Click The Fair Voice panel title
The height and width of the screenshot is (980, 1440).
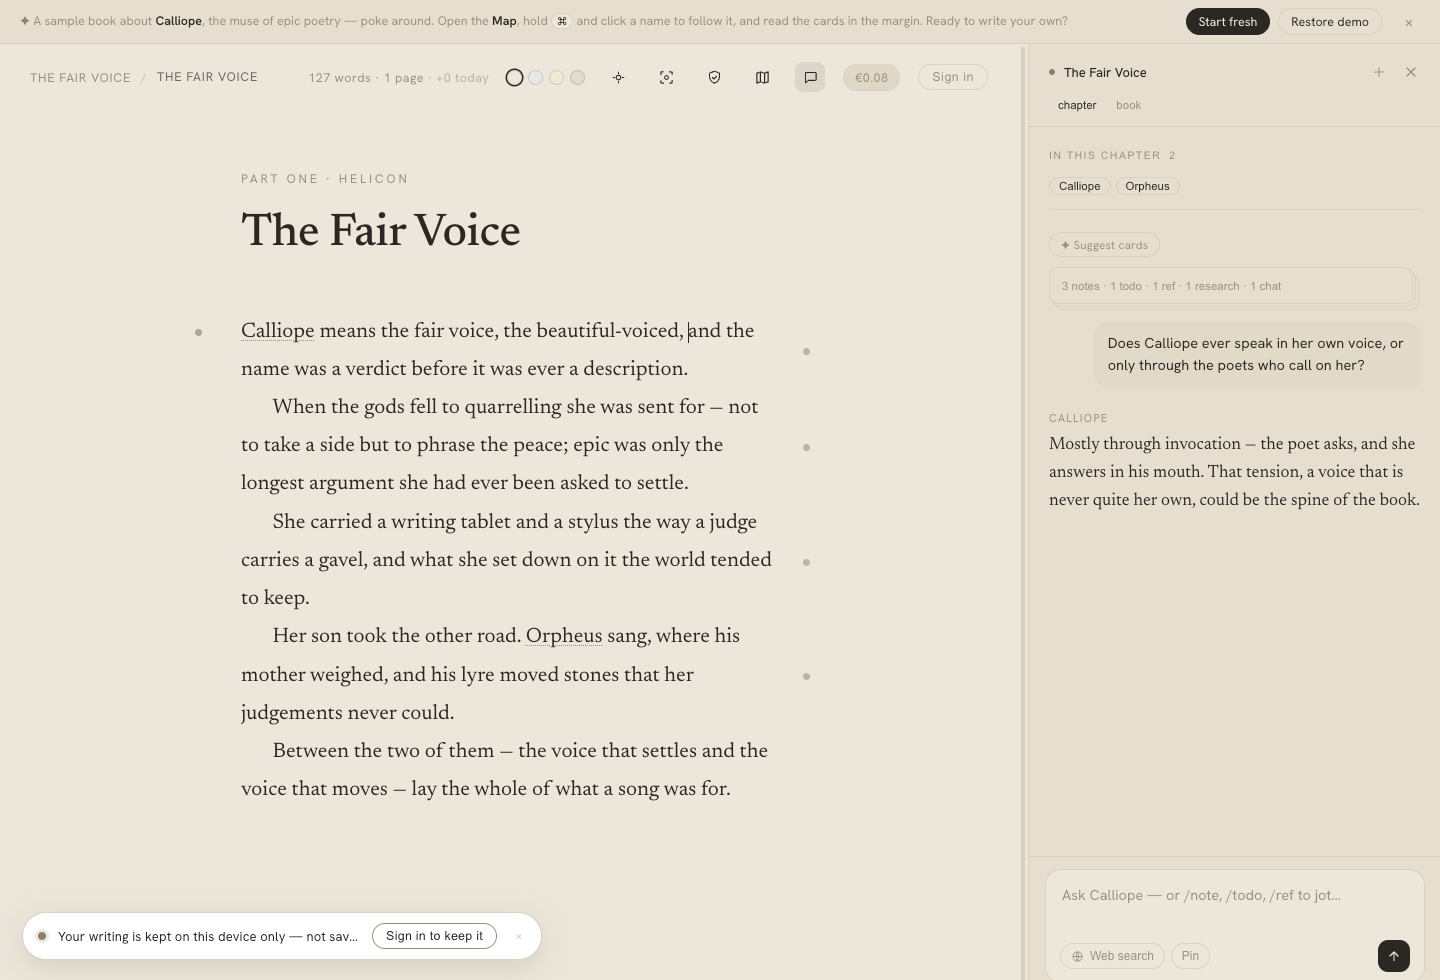pyautogui.click(x=1105, y=72)
